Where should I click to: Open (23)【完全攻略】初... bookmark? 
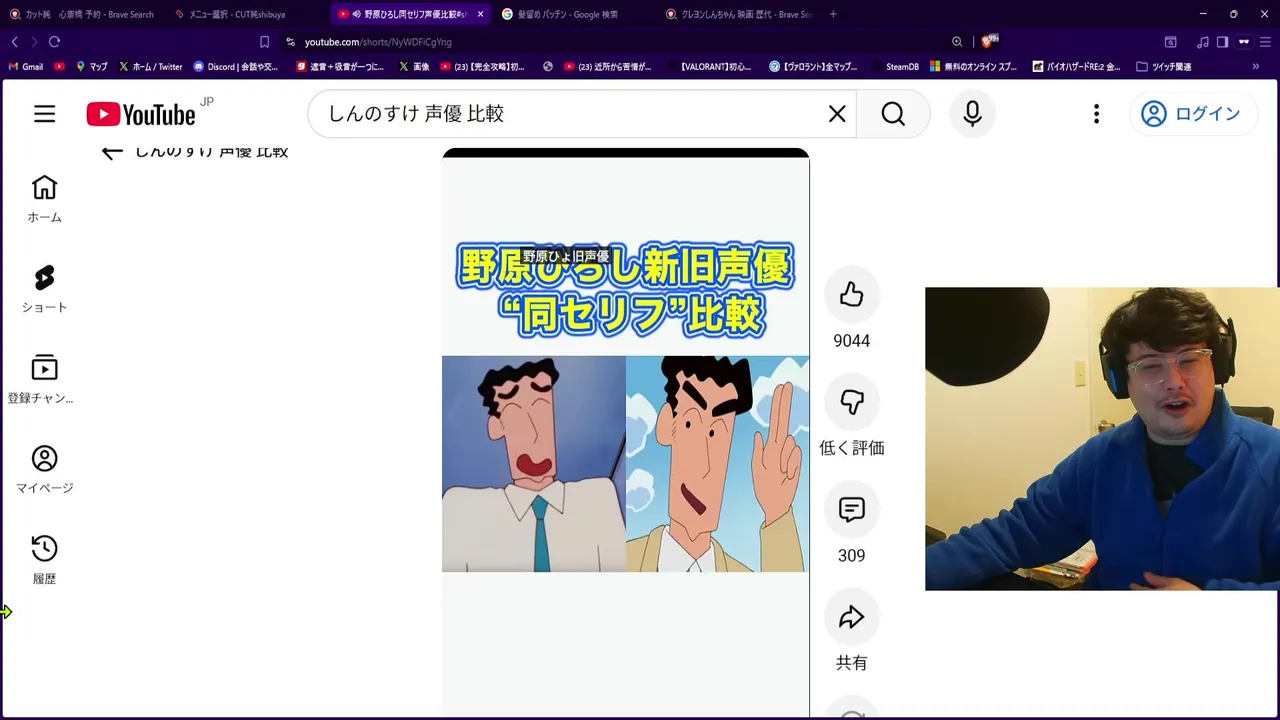[x=483, y=67]
